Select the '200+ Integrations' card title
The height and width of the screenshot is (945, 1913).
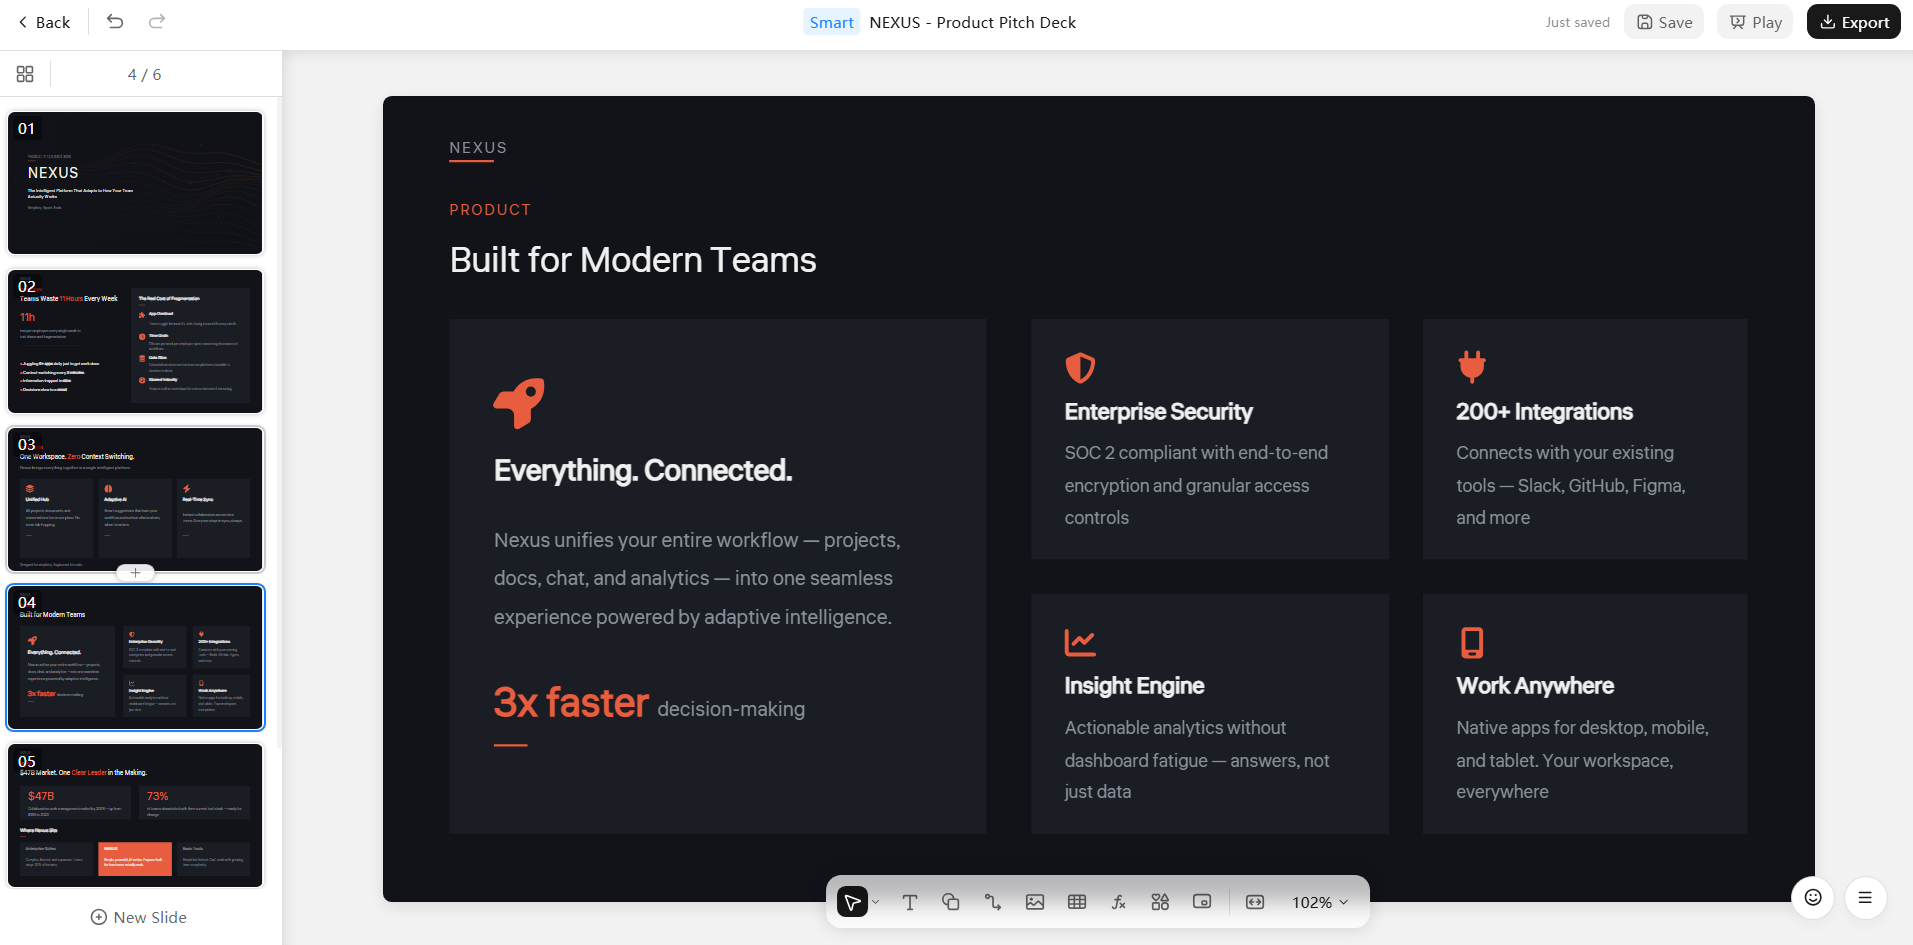[x=1544, y=412]
